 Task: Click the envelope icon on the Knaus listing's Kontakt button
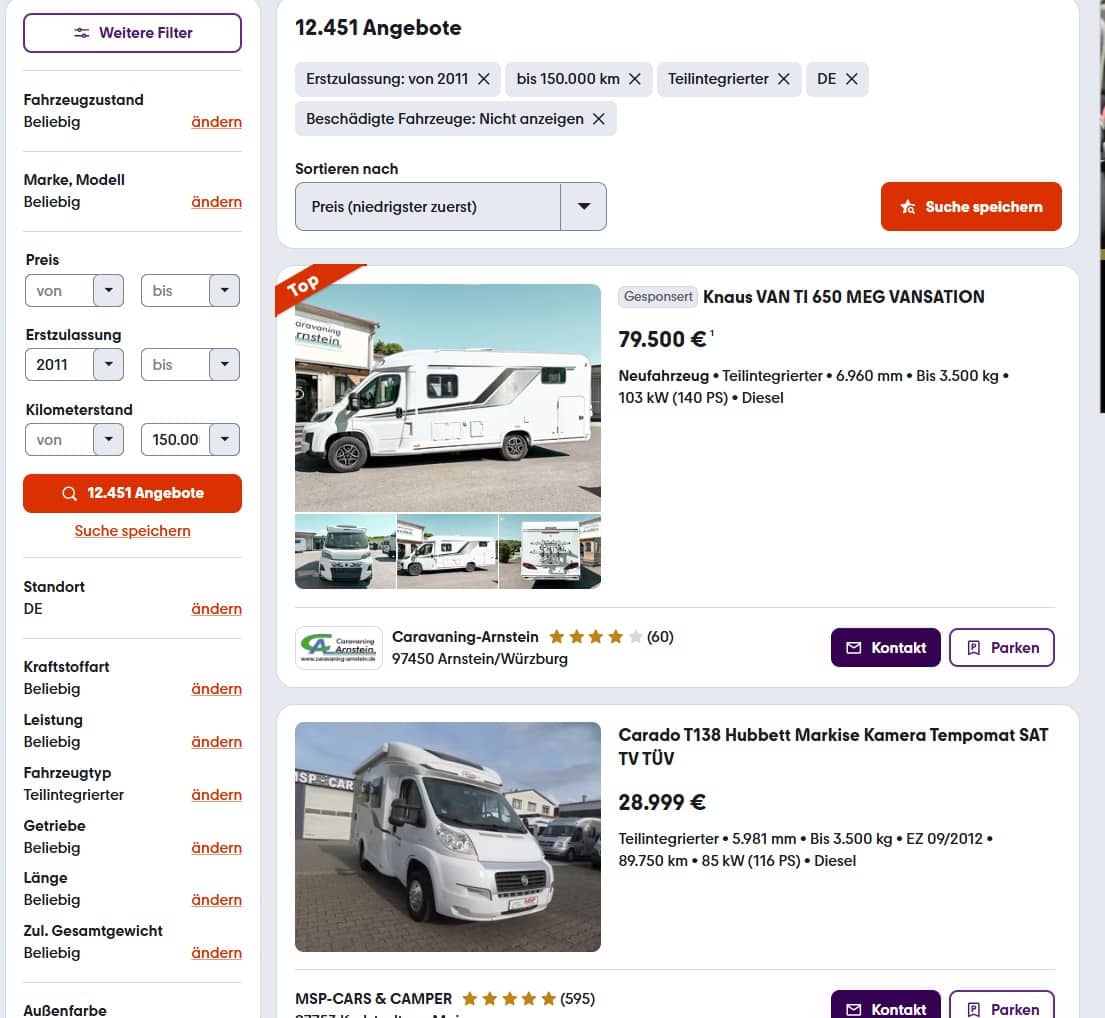point(853,647)
